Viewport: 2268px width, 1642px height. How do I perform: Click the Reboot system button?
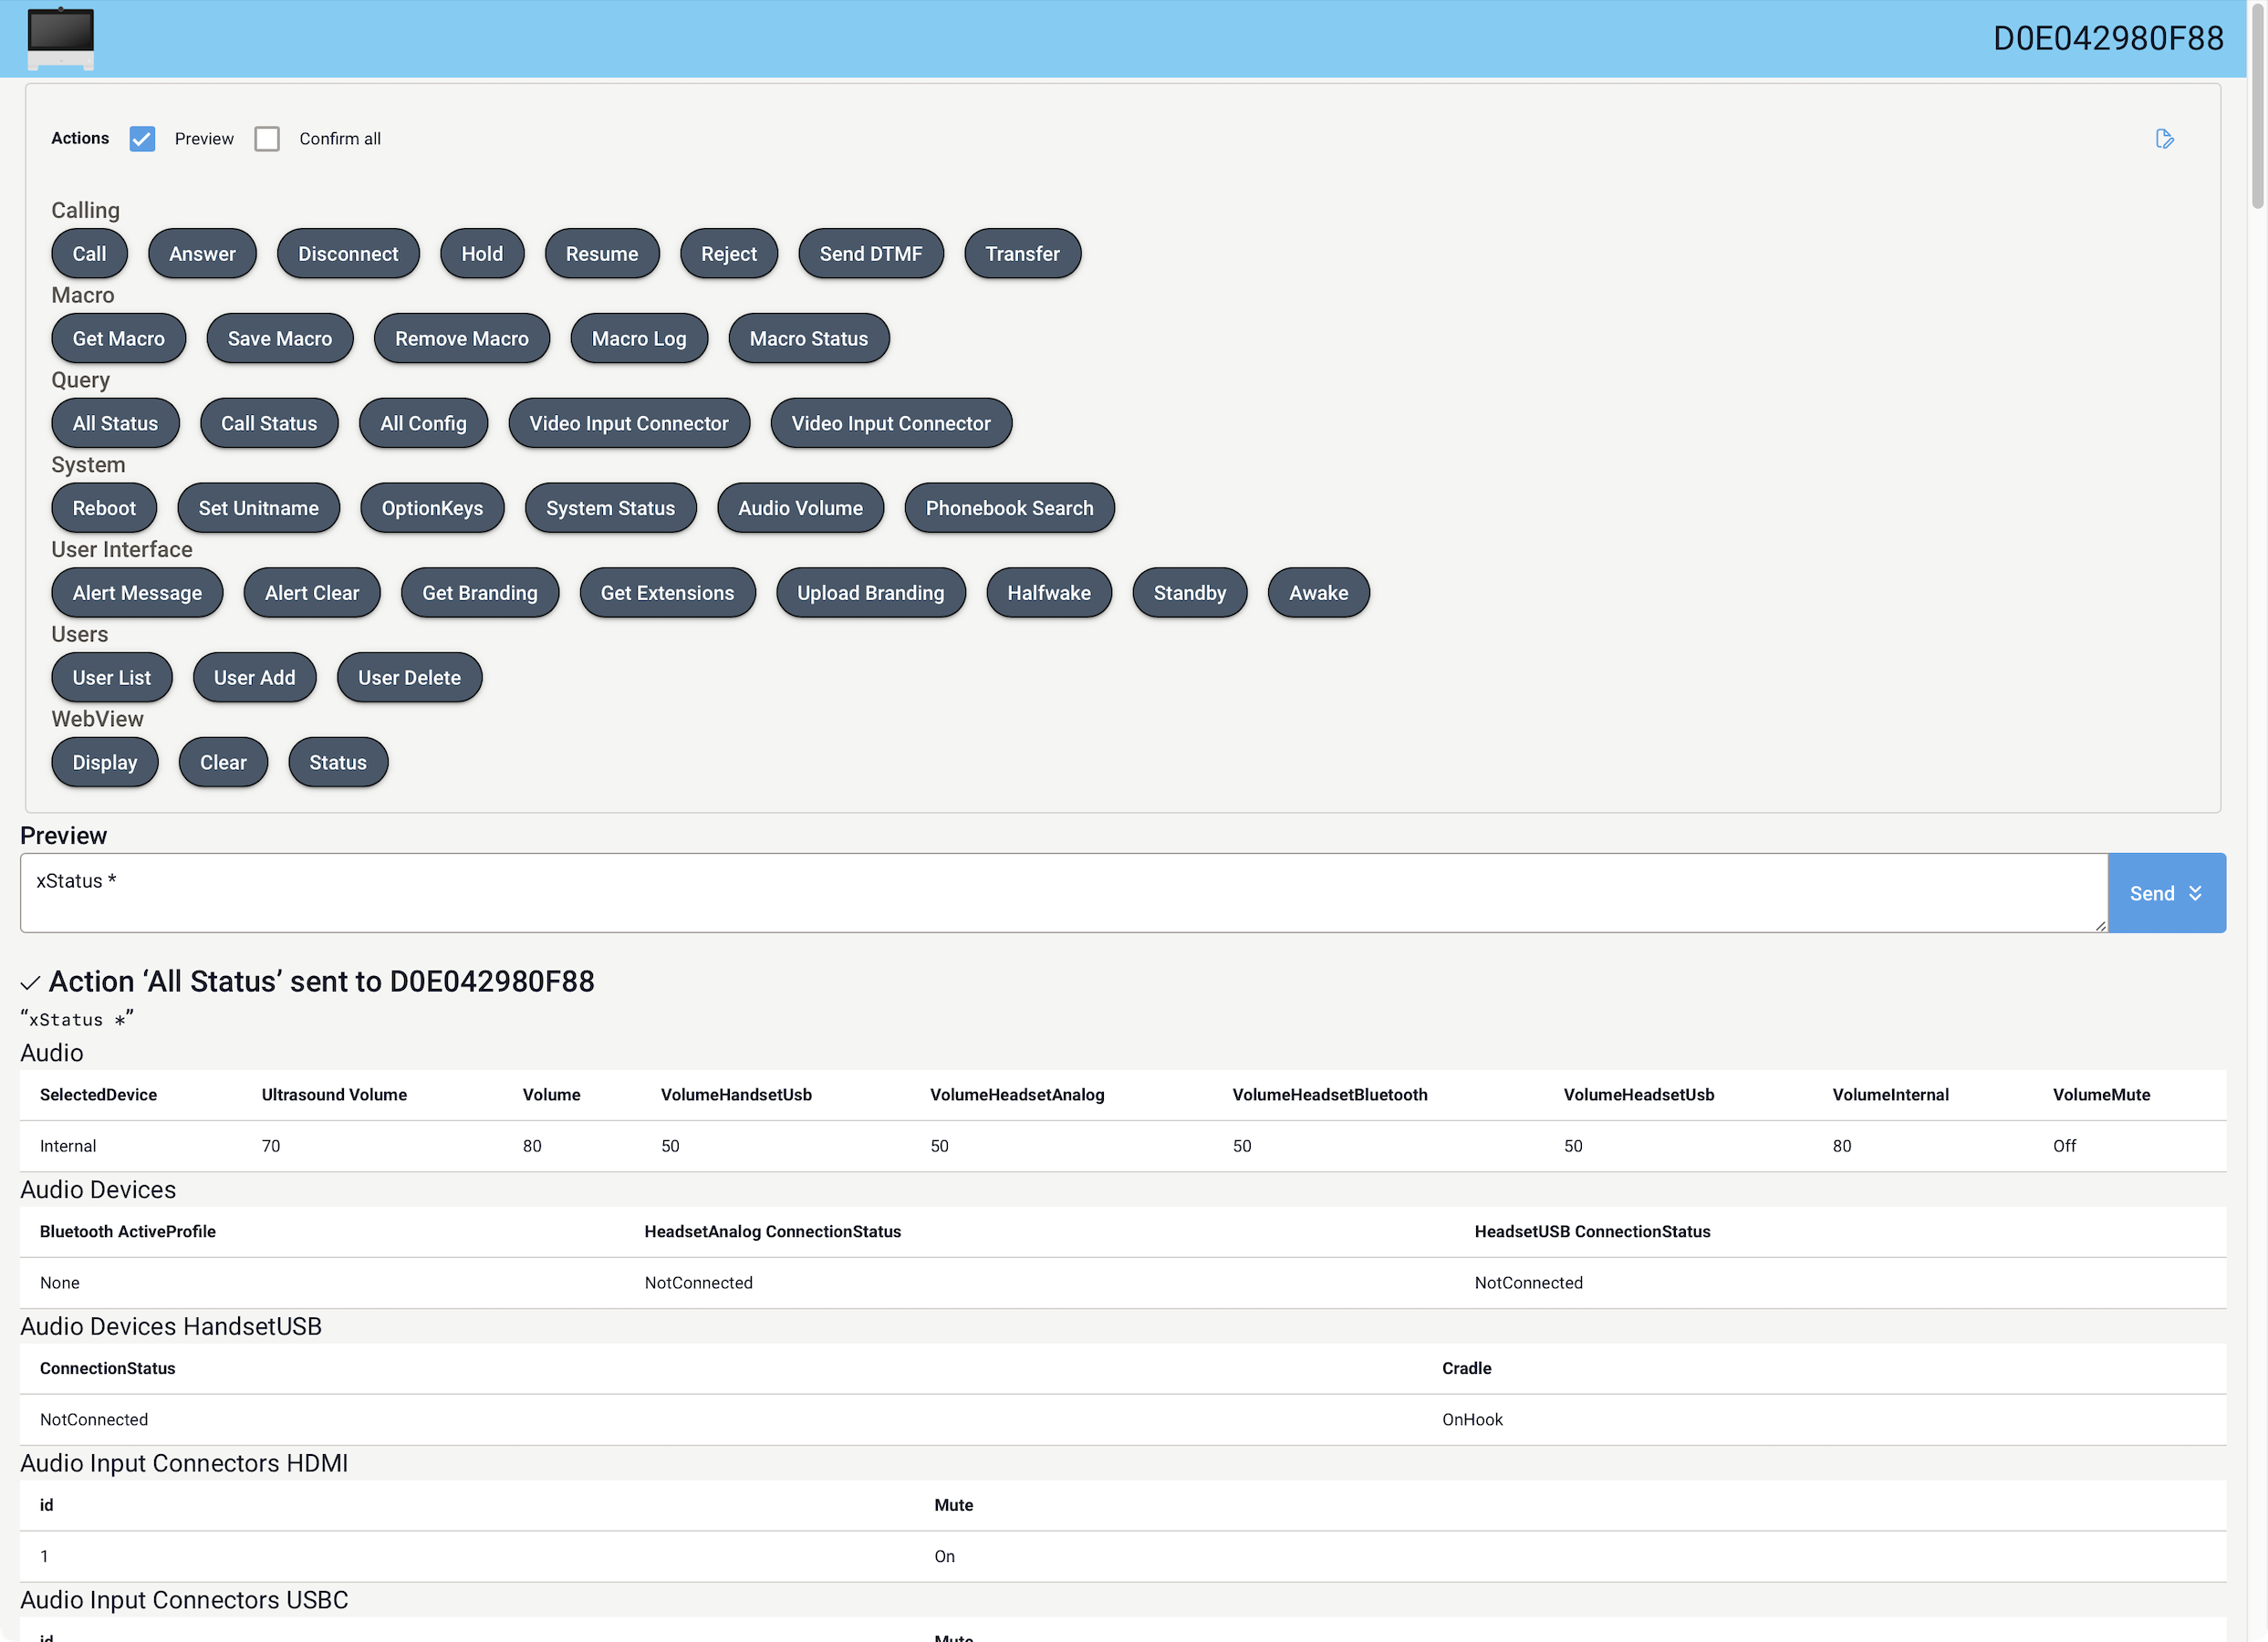(104, 508)
